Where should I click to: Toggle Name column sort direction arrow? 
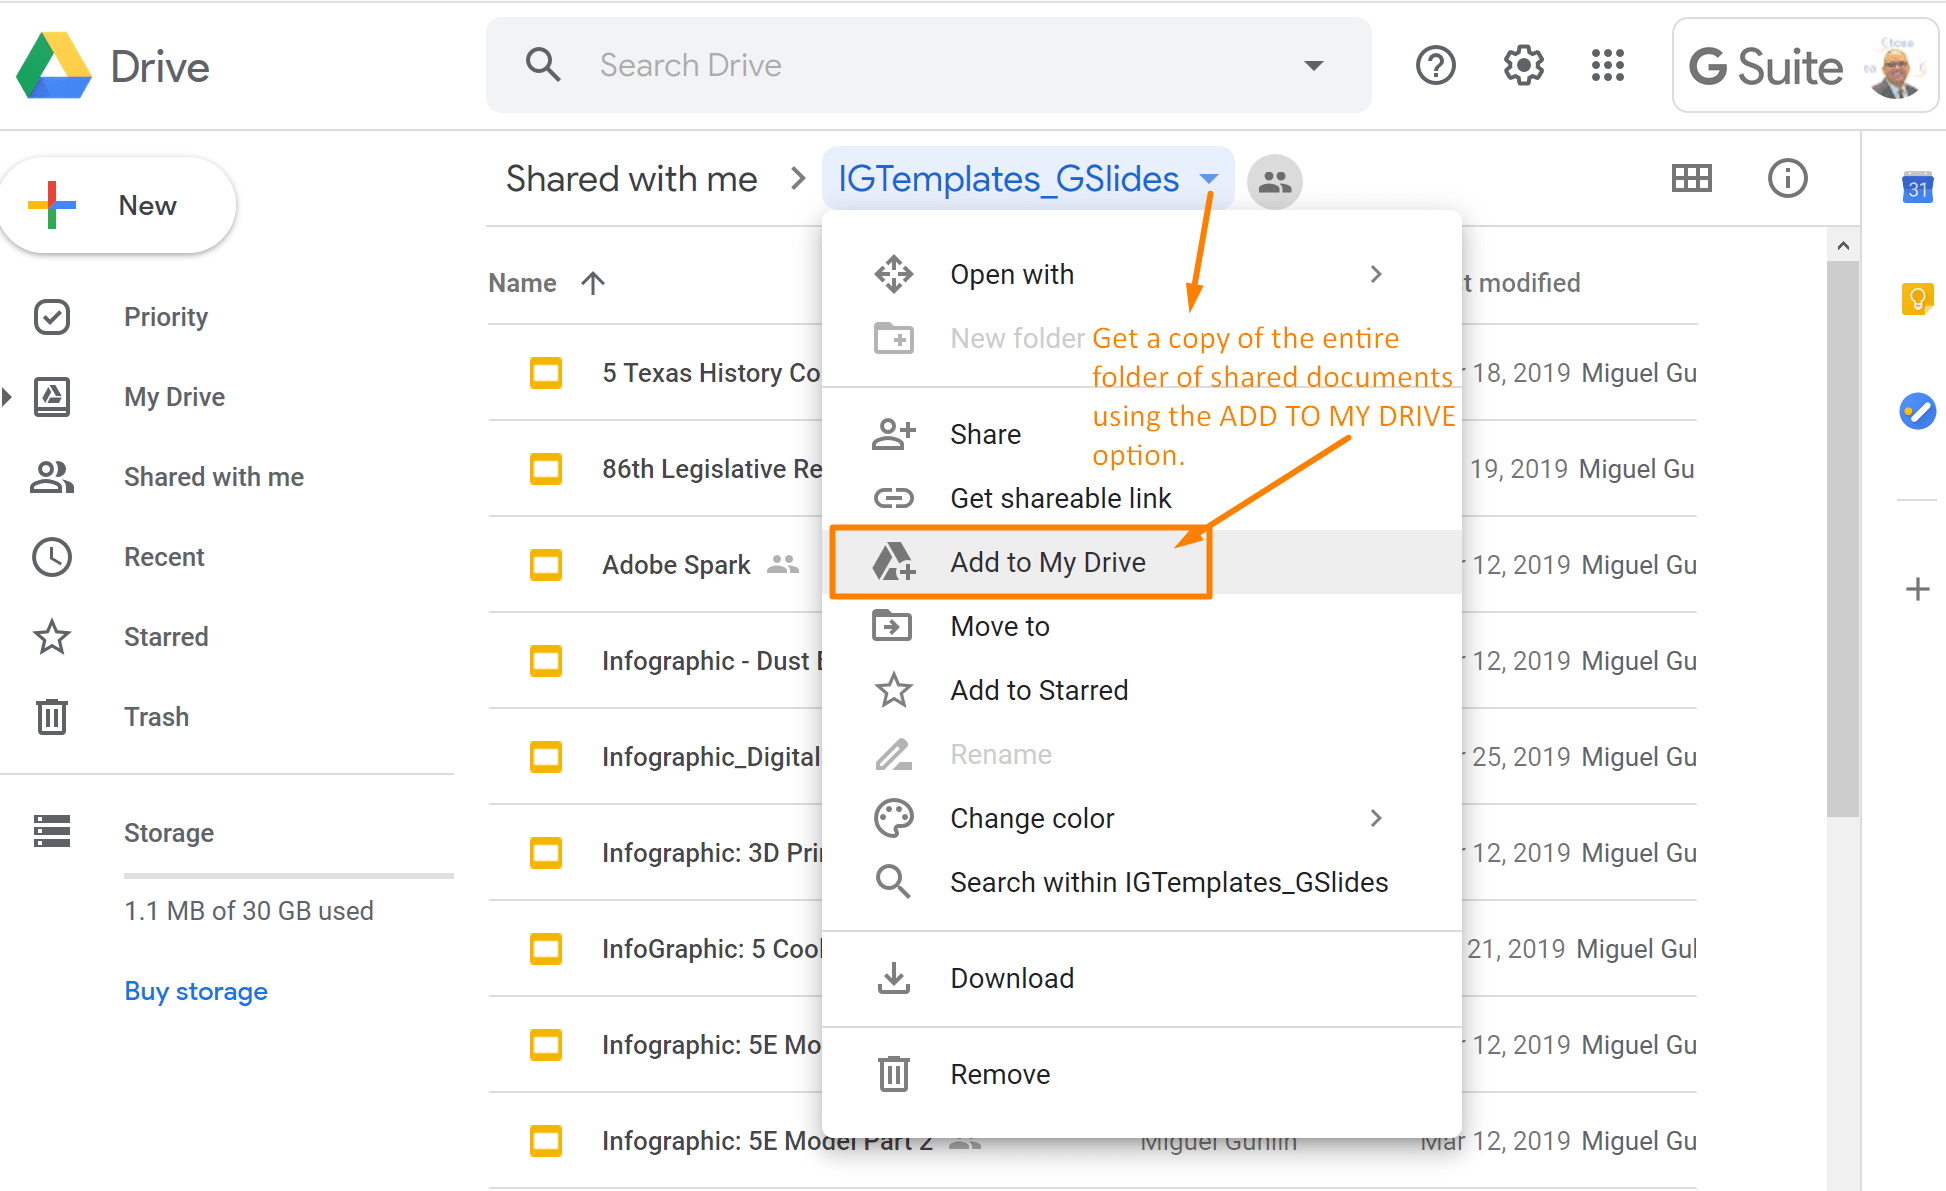[593, 283]
